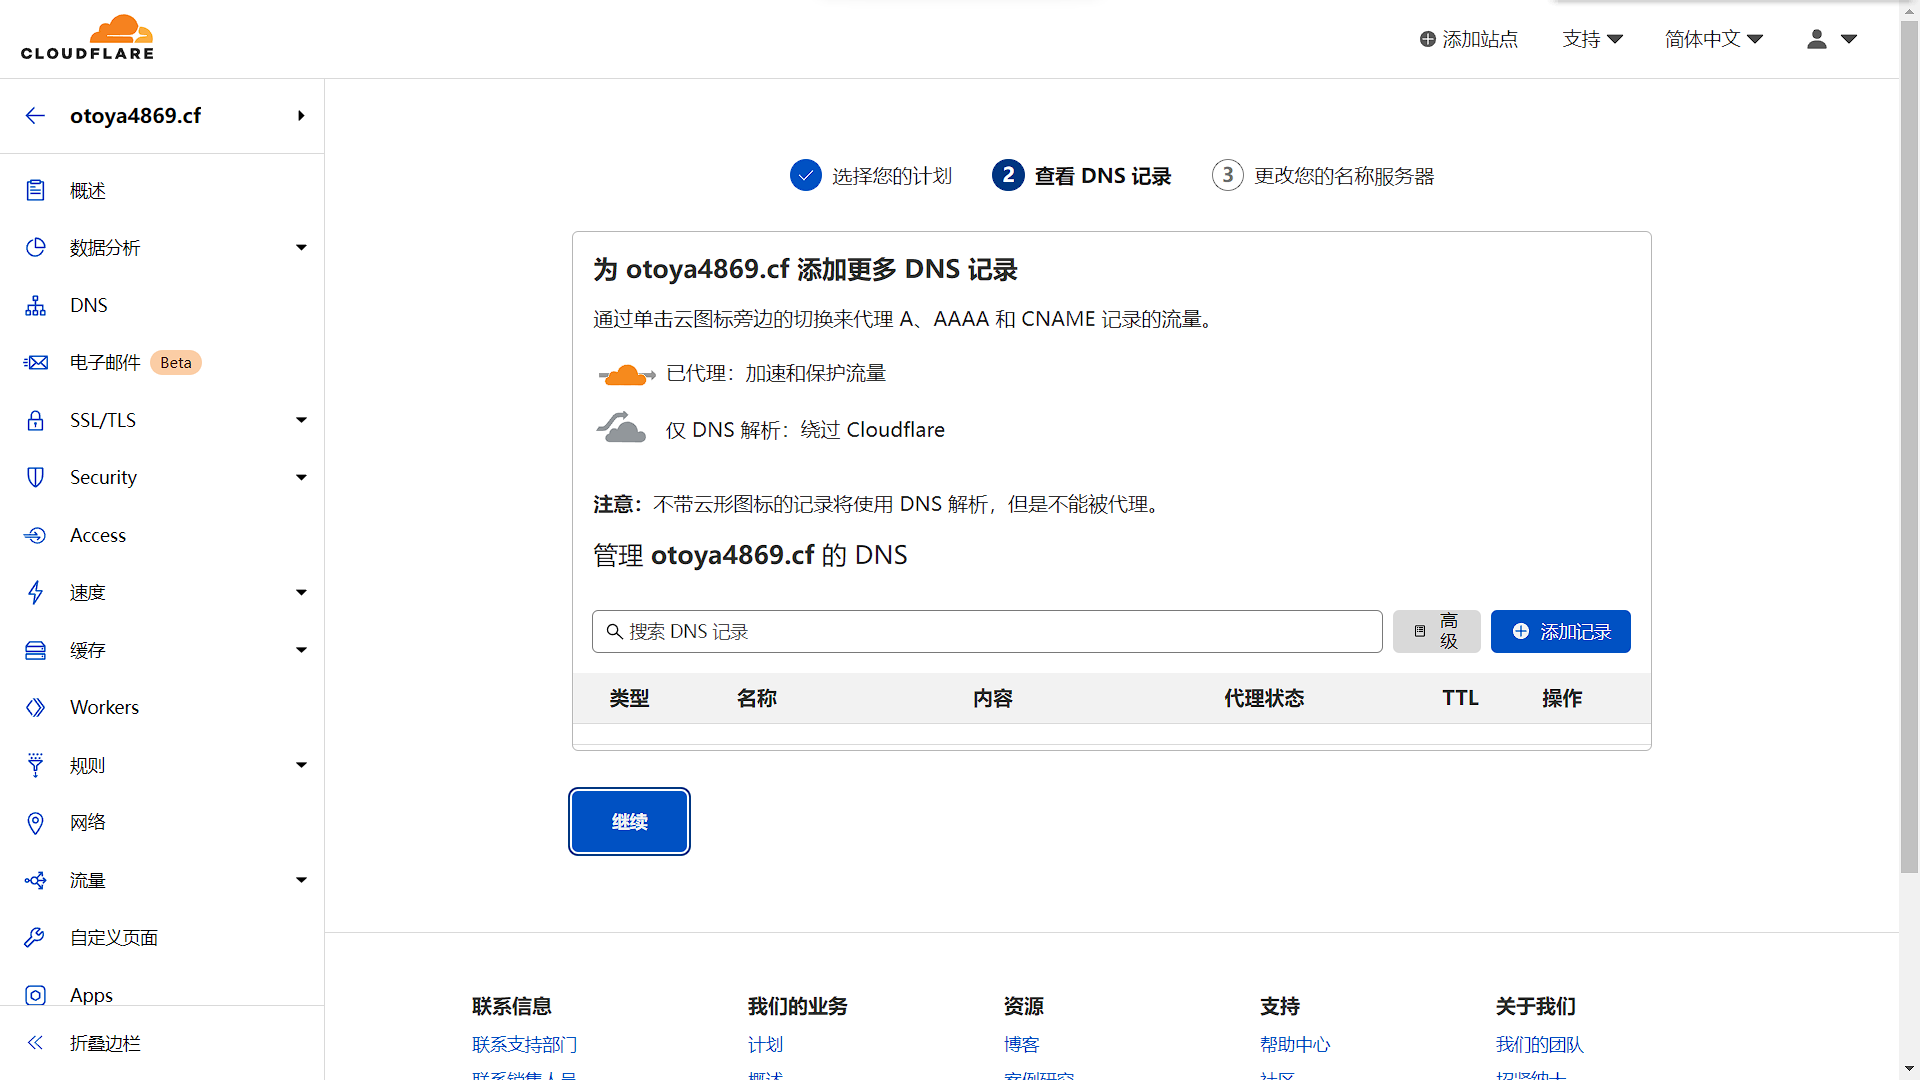
Task: Click the Access login arrow icon
Action: [x=35, y=535]
